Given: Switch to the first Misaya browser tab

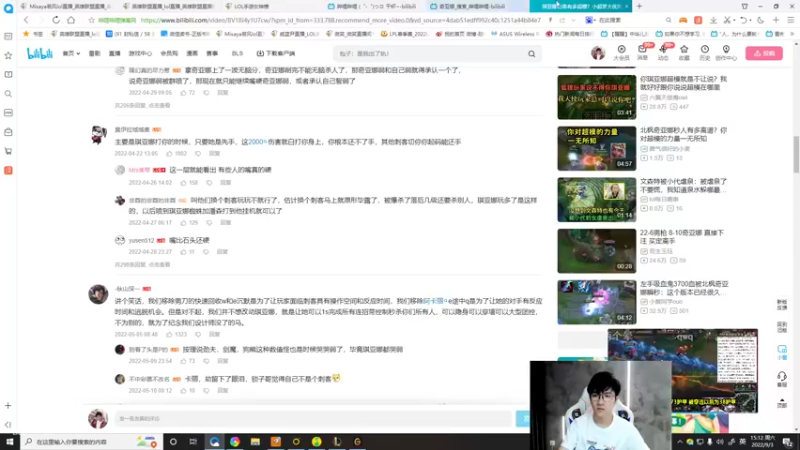Looking at the screenshot, I should 66,7.
